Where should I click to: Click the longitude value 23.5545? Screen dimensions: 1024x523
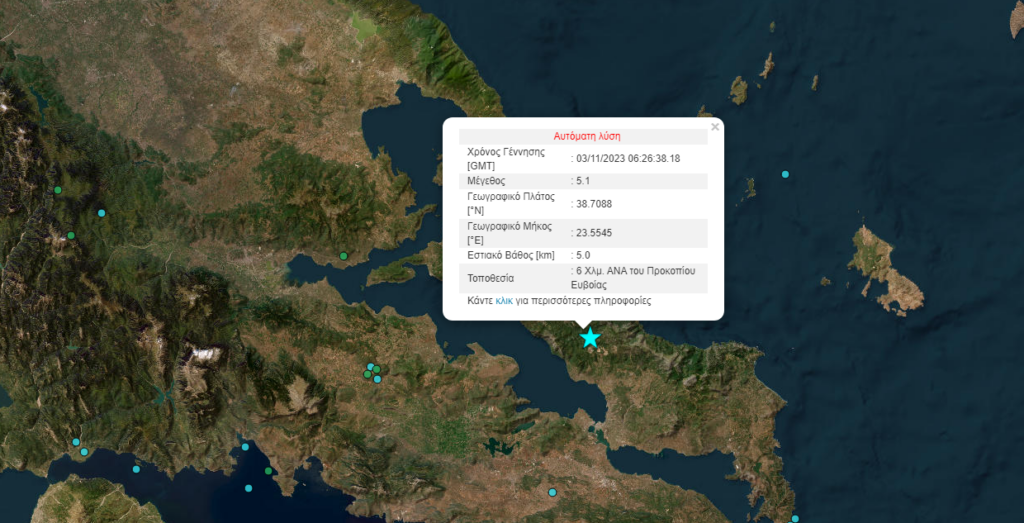[x=594, y=233]
